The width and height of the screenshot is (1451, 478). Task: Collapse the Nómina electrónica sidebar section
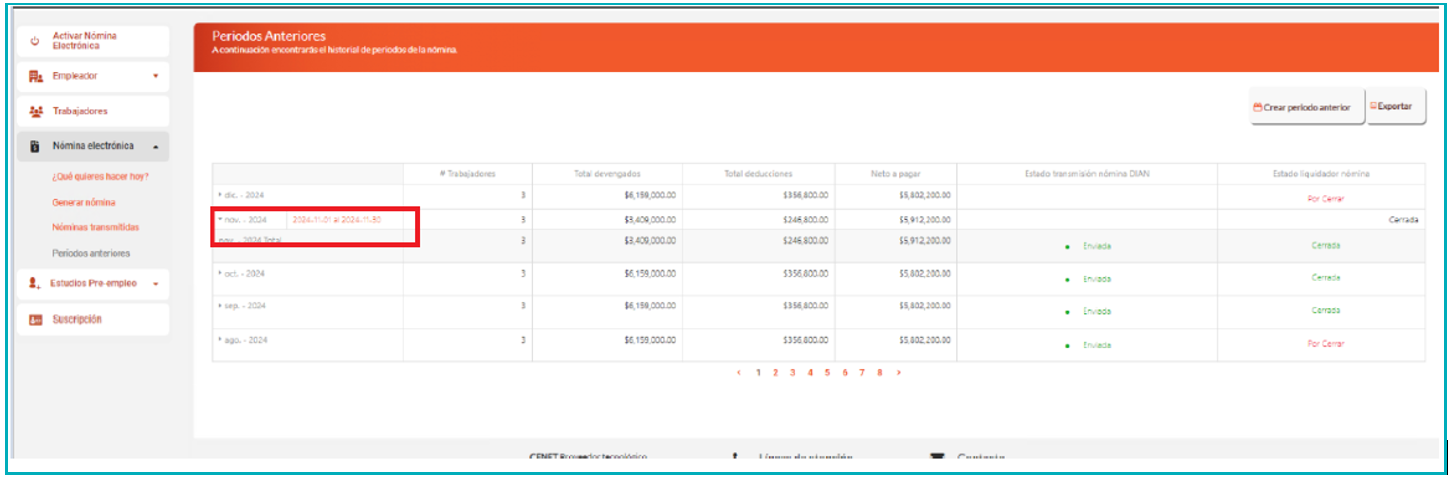click(x=155, y=147)
